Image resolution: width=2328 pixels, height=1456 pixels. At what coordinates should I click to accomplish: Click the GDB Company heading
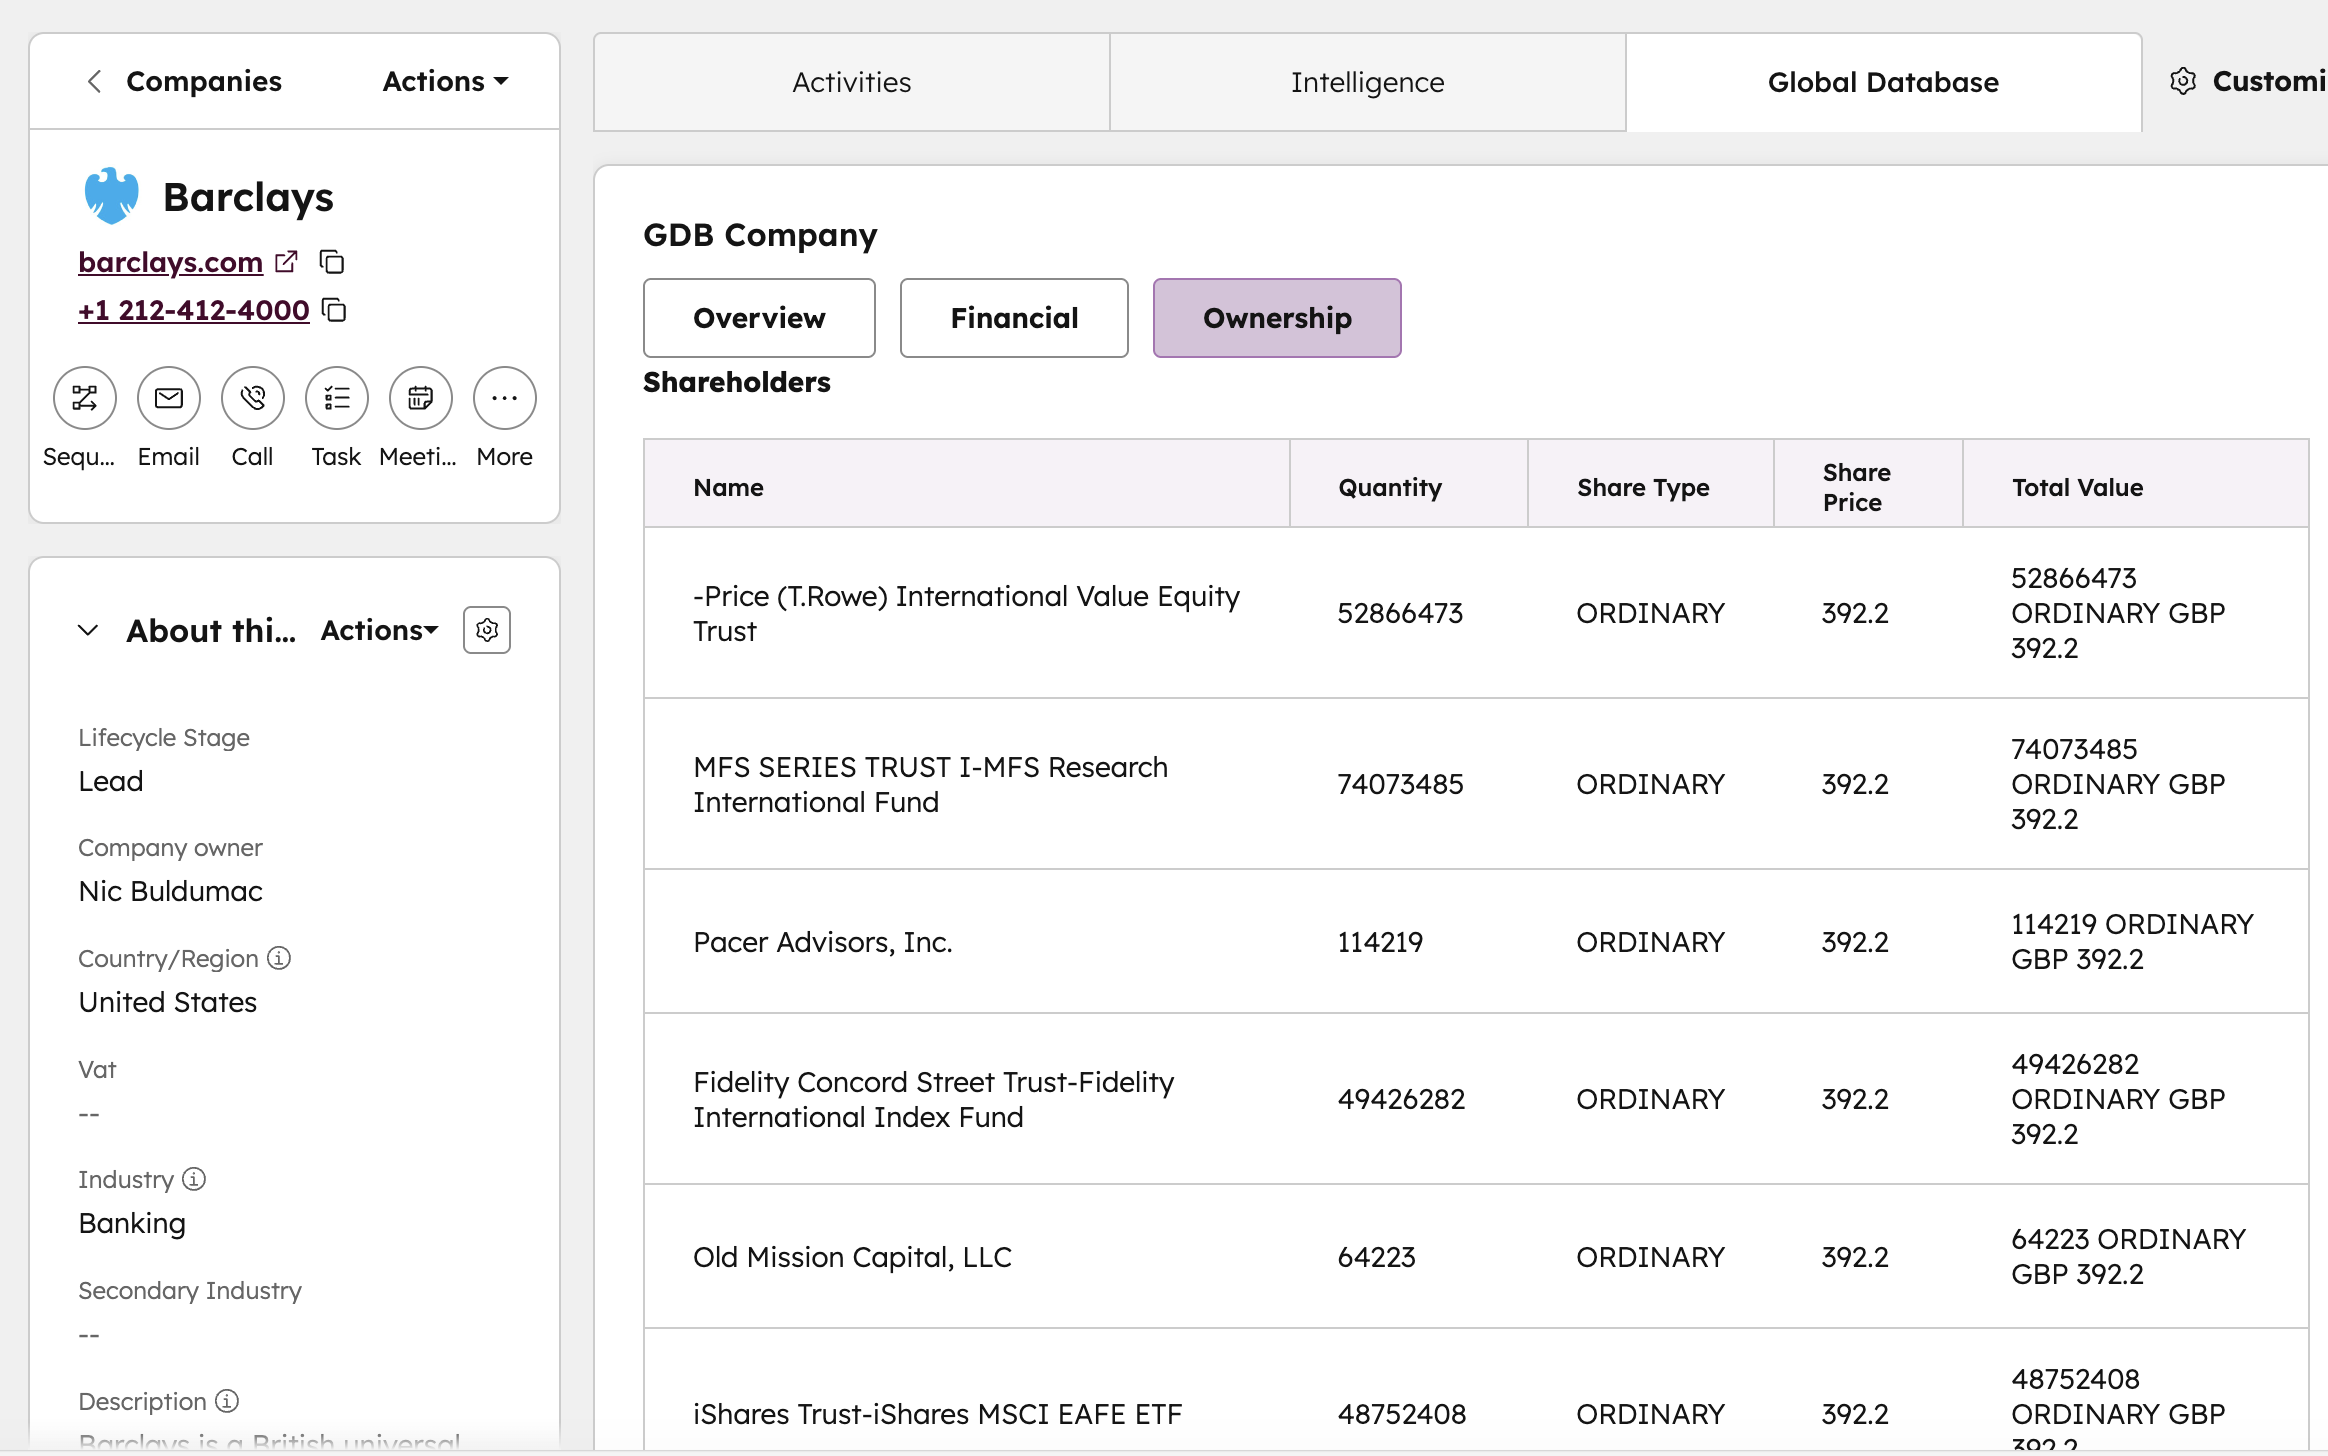pyautogui.click(x=760, y=235)
